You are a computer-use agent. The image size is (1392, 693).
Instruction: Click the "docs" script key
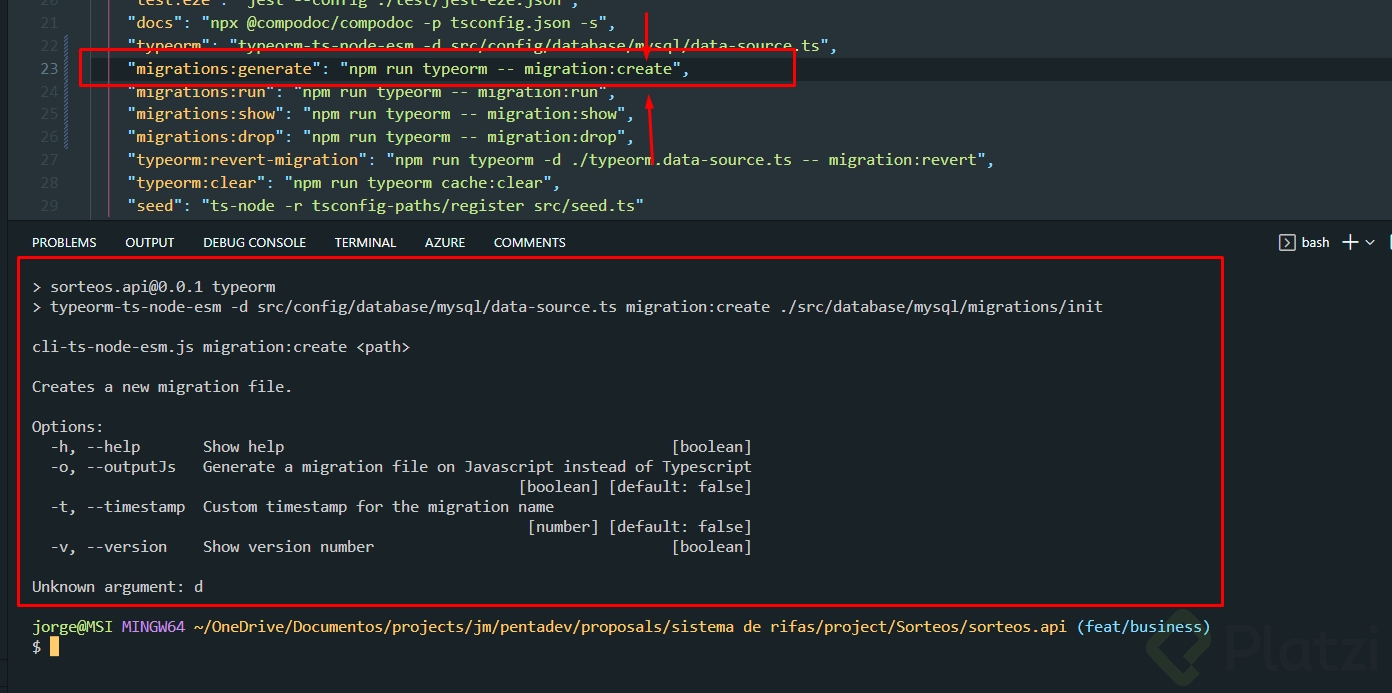pyautogui.click(x=155, y=22)
